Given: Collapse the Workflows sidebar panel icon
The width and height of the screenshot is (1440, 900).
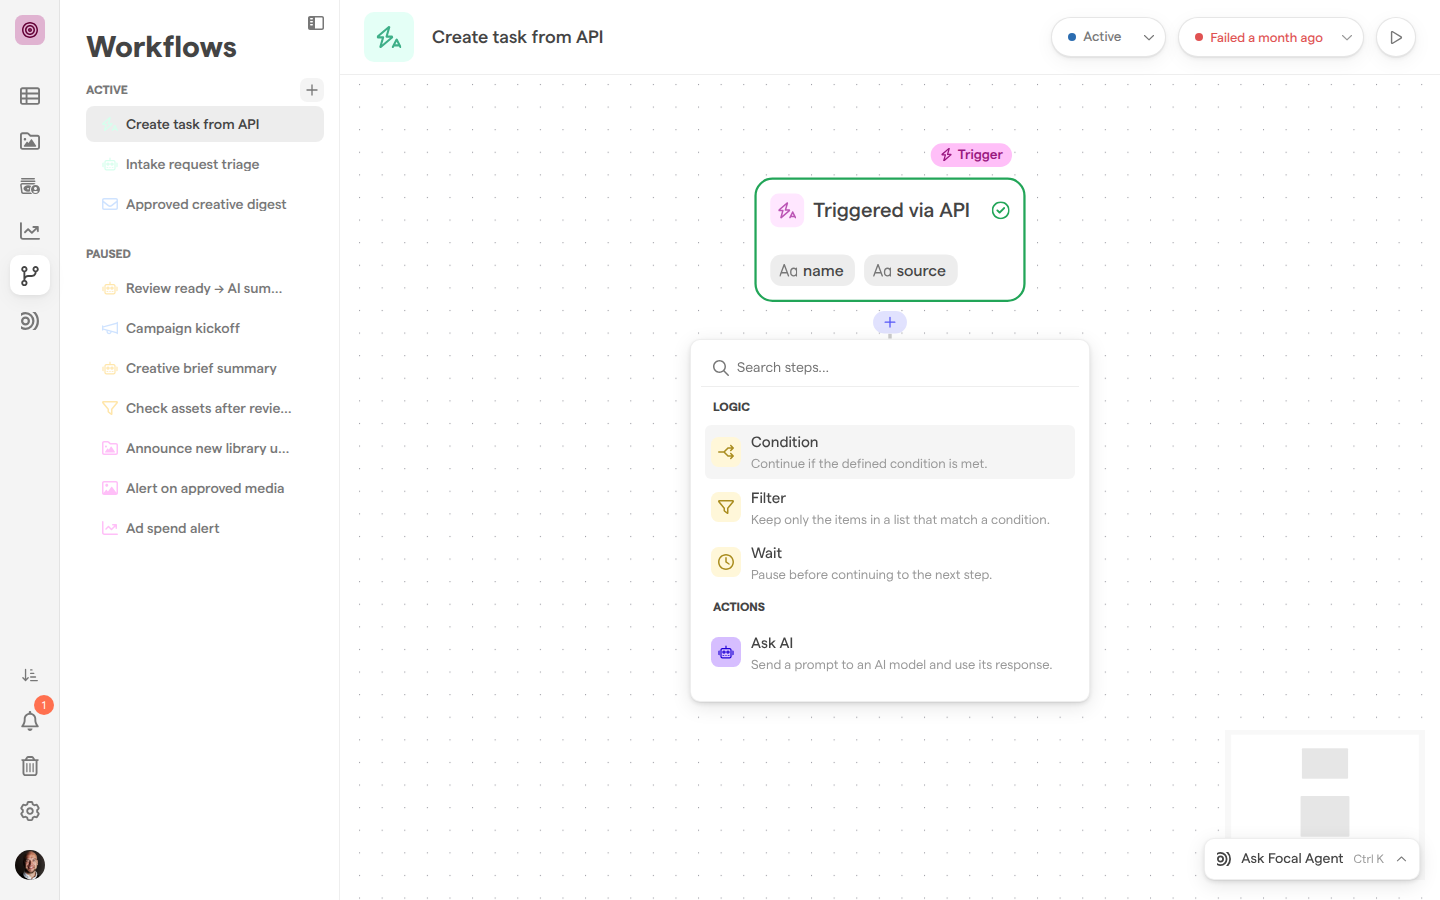Looking at the screenshot, I should pyautogui.click(x=316, y=23).
